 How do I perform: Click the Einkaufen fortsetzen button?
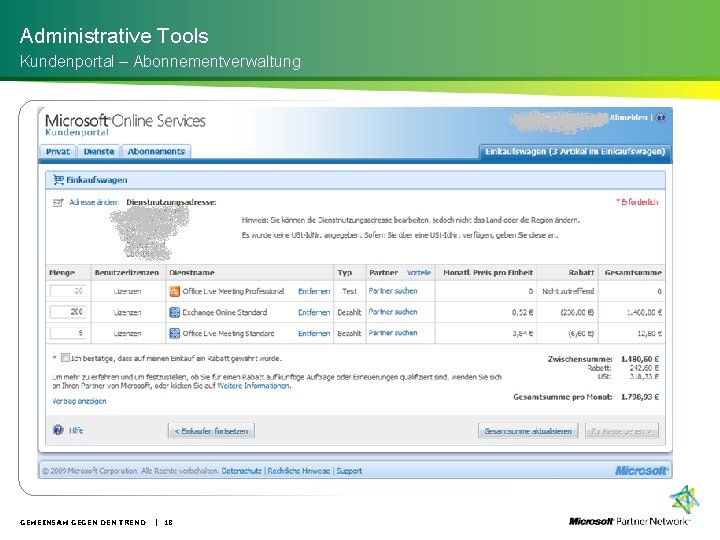pos(211,431)
